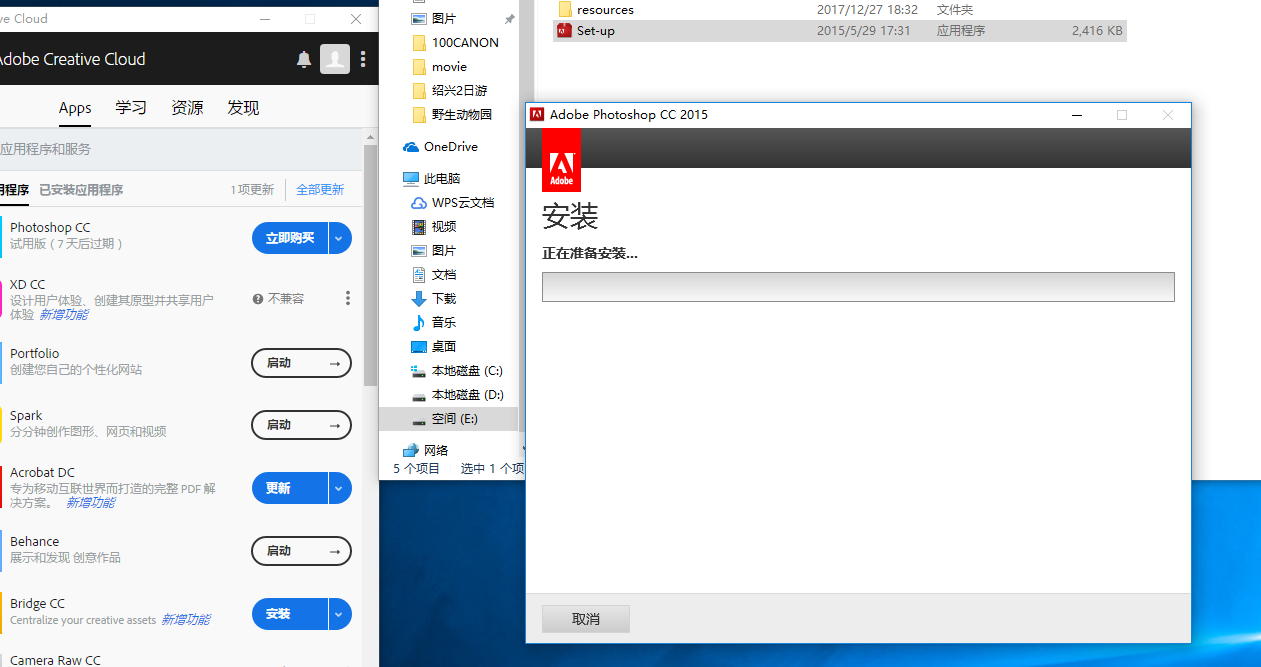Image resolution: width=1261 pixels, height=667 pixels.
Task: Click the Creative Cloud app list scrollbar
Action: coord(371,265)
